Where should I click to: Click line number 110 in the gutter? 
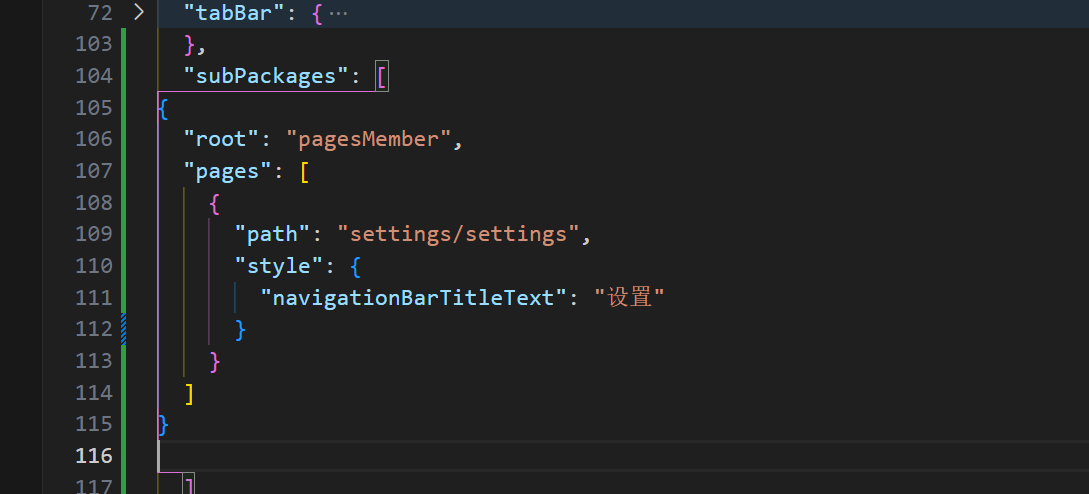tap(94, 266)
